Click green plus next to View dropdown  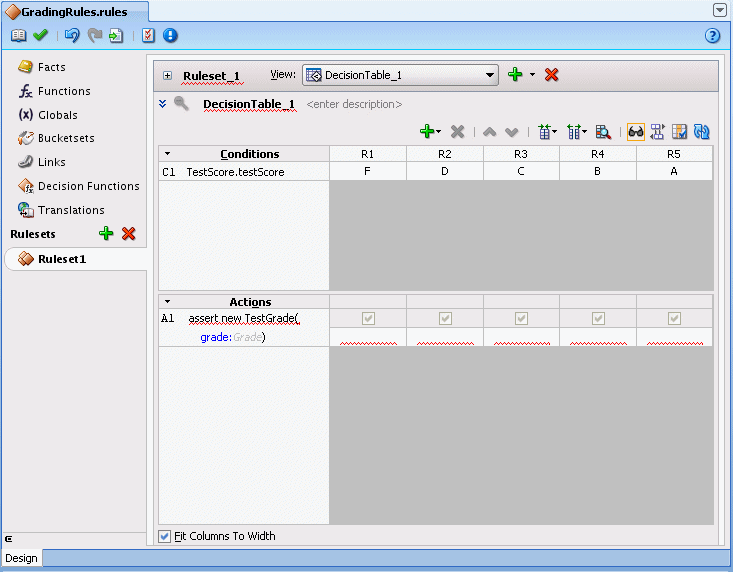coord(515,74)
